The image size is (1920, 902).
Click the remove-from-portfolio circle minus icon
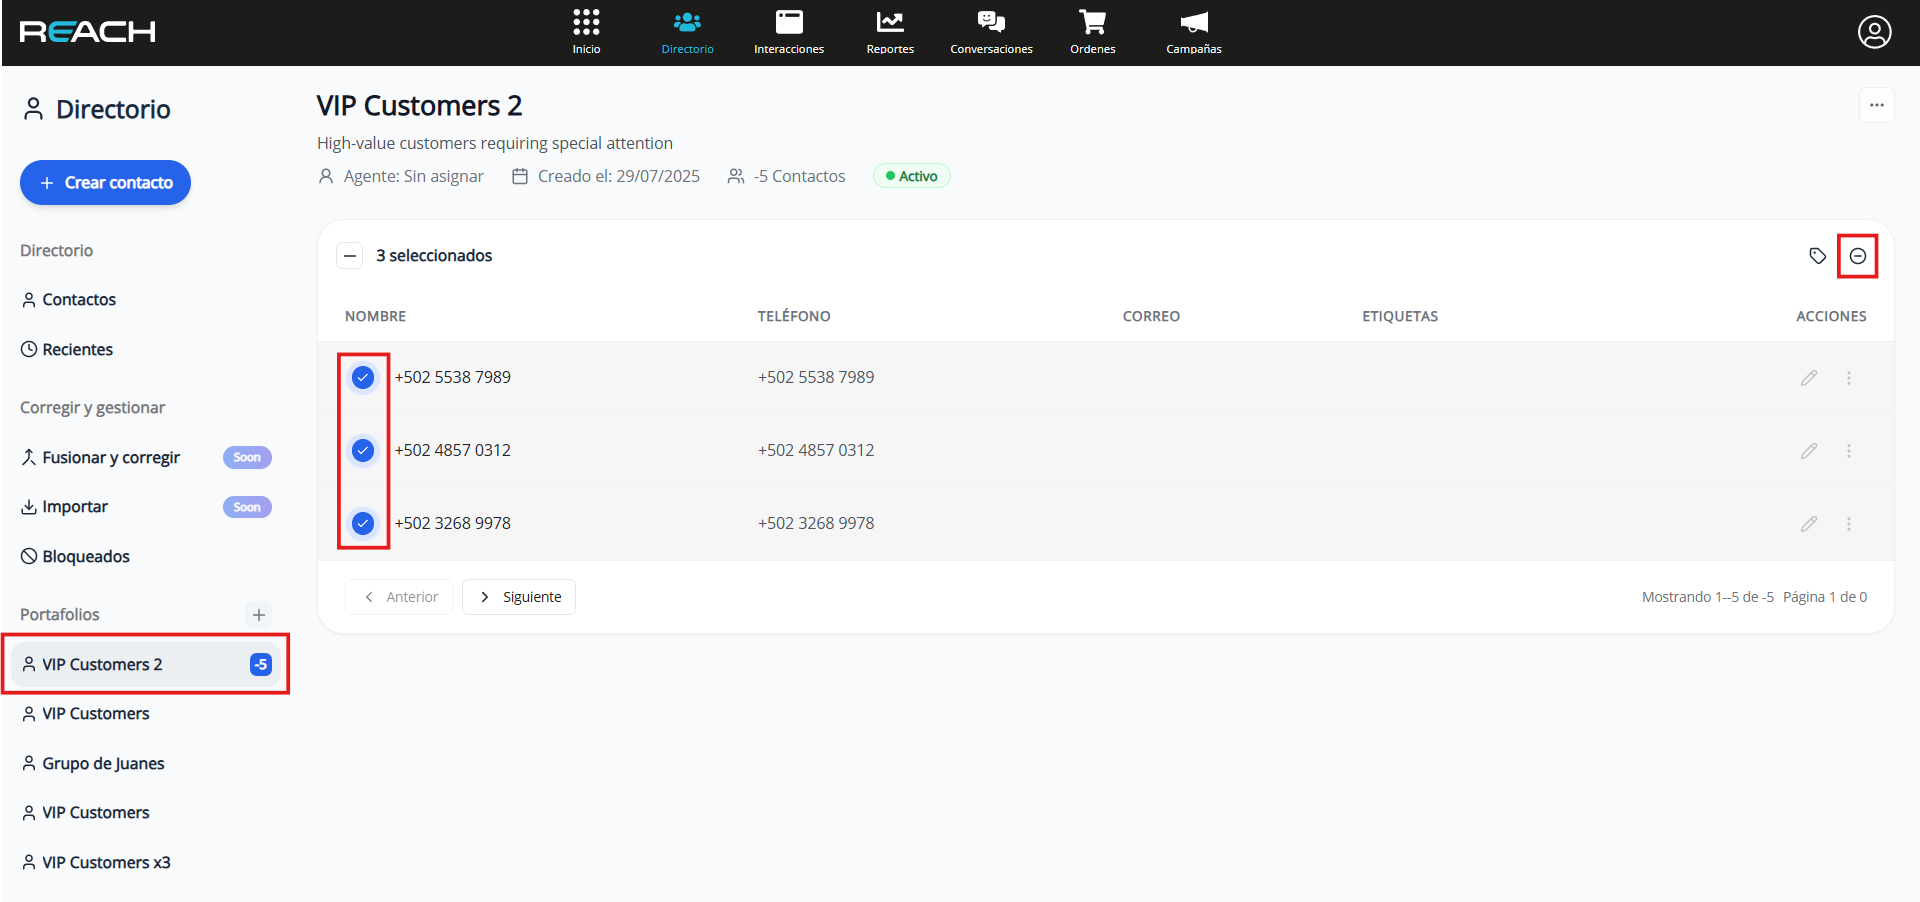click(1857, 256)
